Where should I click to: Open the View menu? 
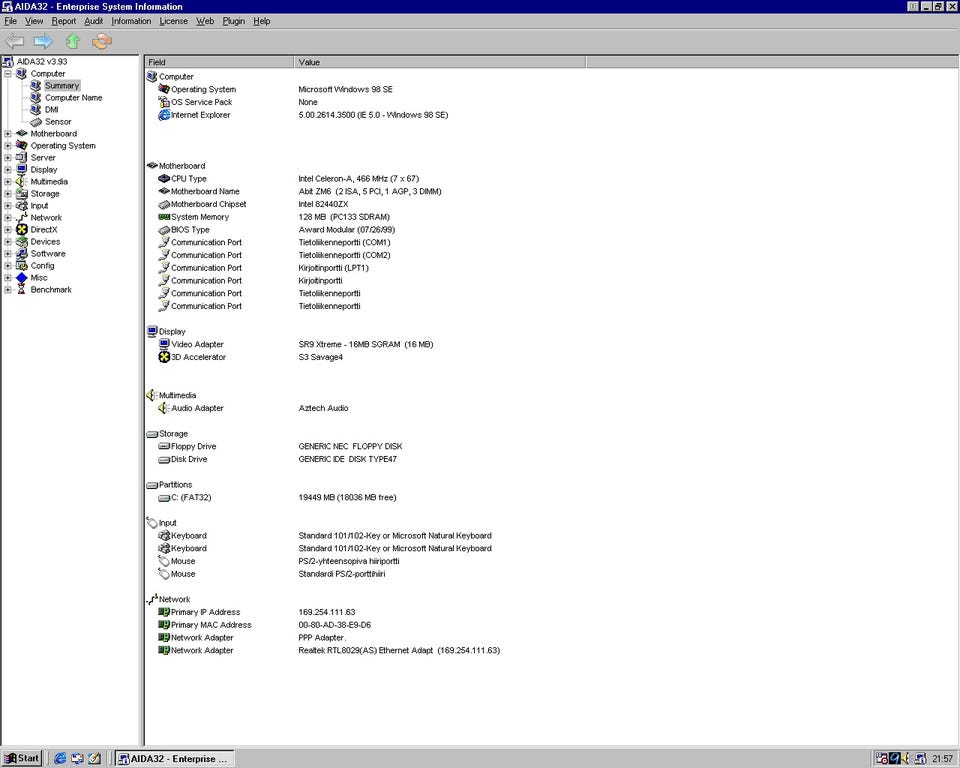34,21
